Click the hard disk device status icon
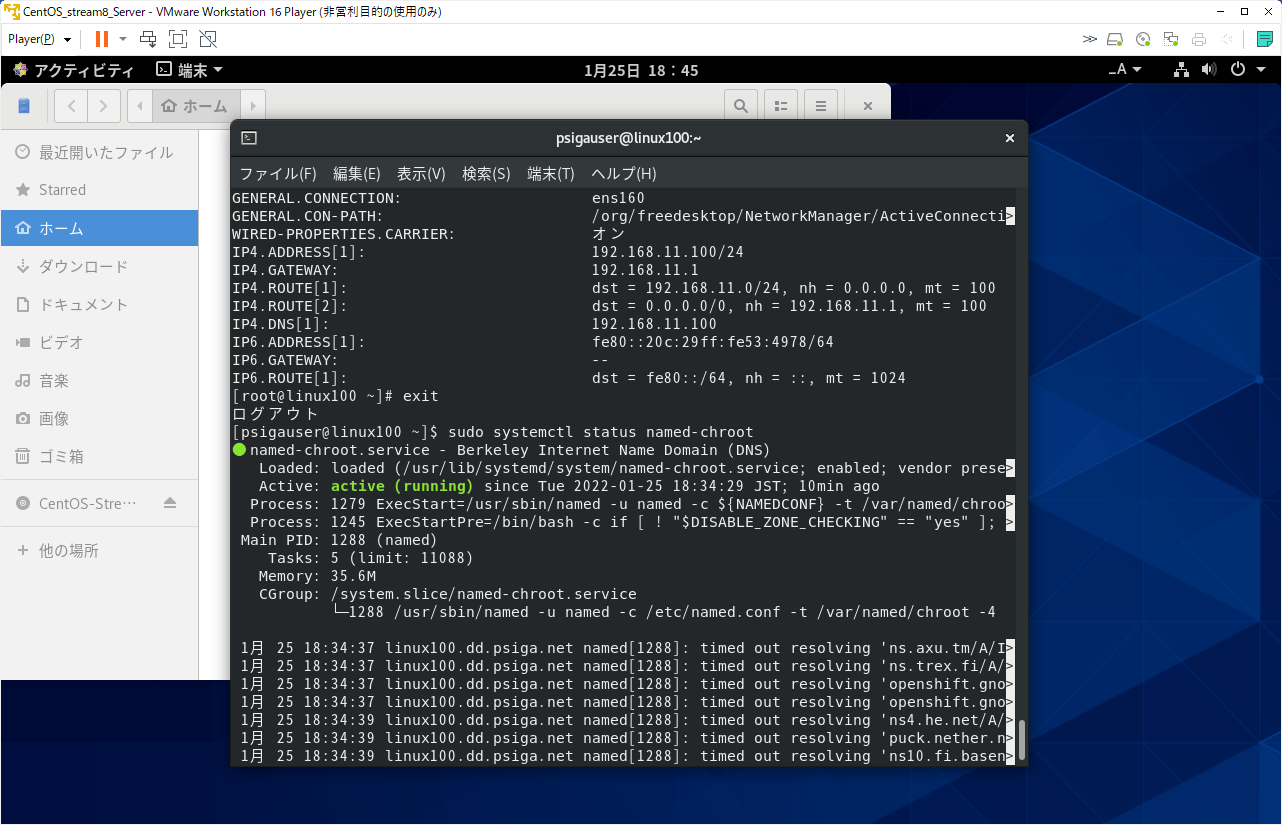Image resolution: width=1282 pixels, height=825 pixels. 1115,39
